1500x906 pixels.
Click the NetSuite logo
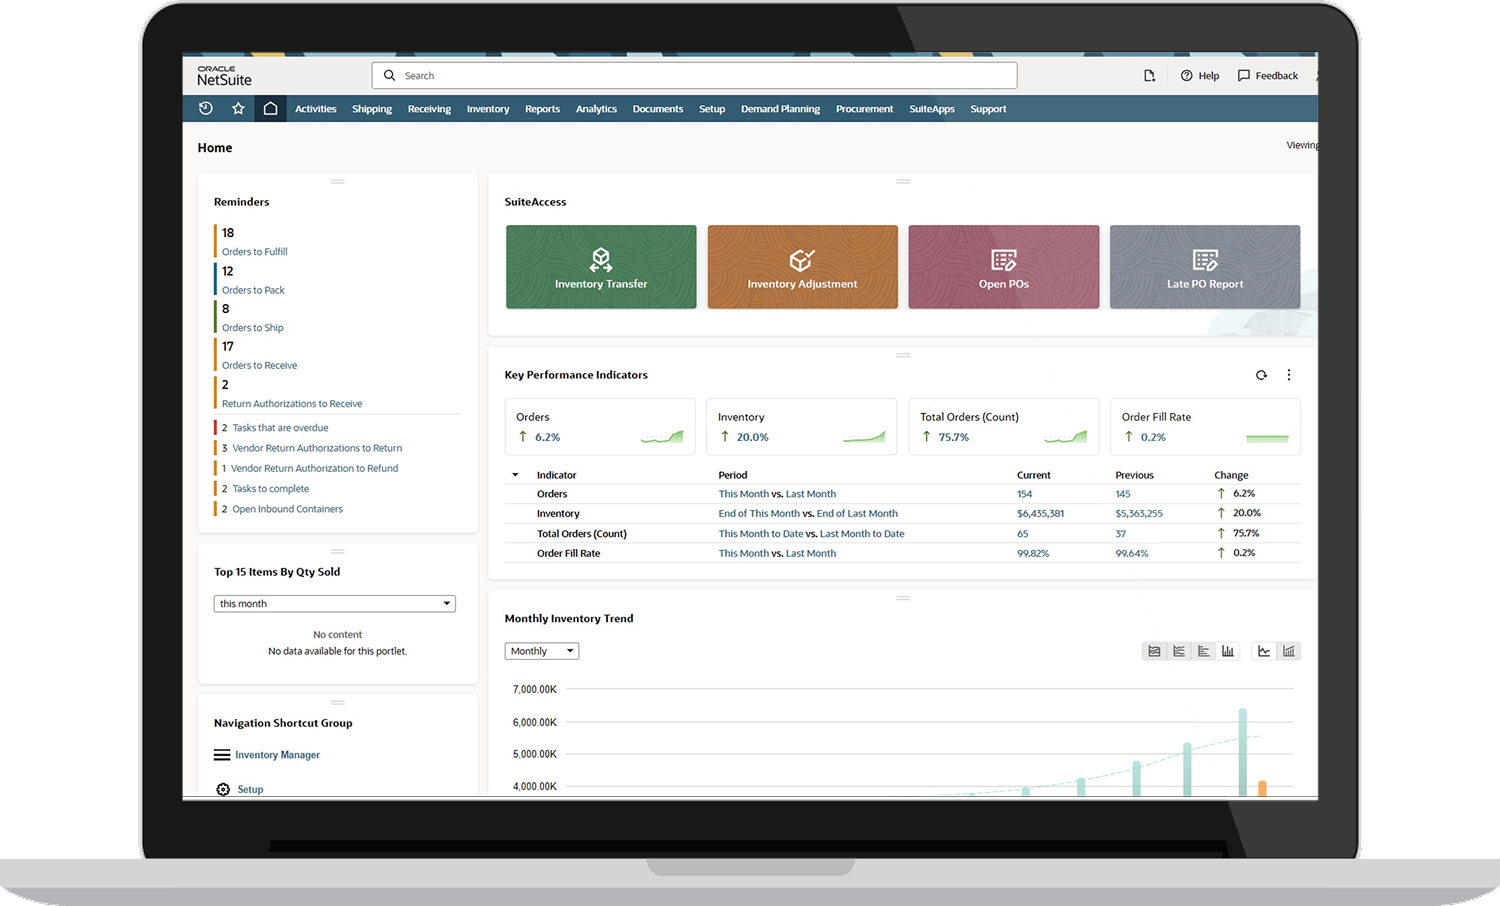[224, 76]
